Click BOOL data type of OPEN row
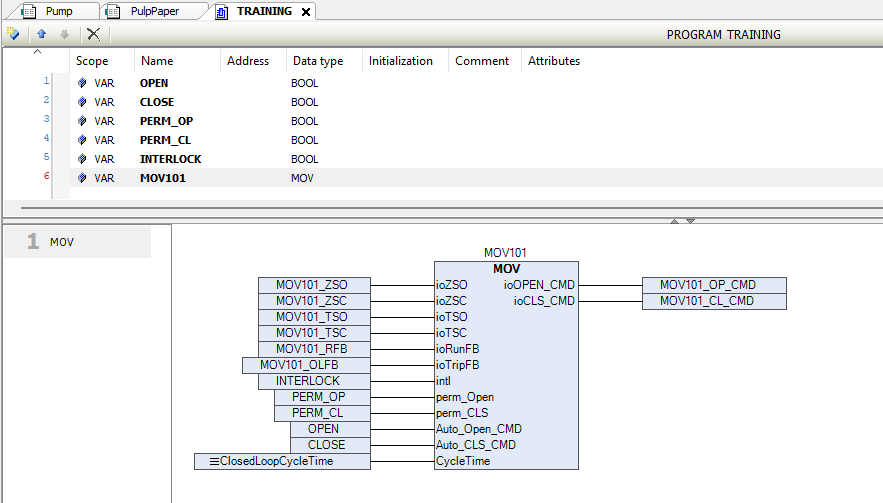 pyautogui.click(x=304, y=83)
